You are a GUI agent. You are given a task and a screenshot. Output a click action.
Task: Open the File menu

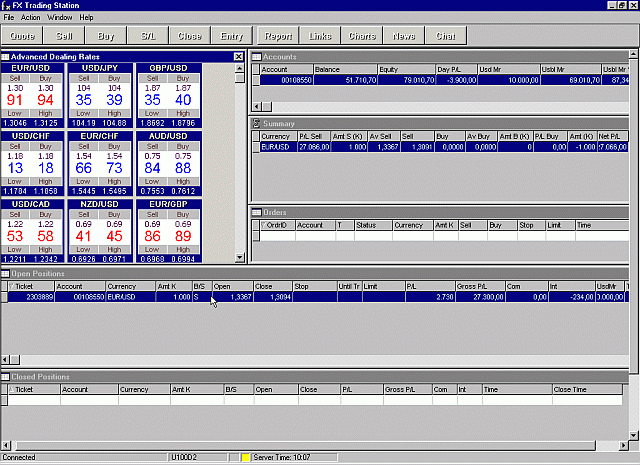[x=8, y=17]
